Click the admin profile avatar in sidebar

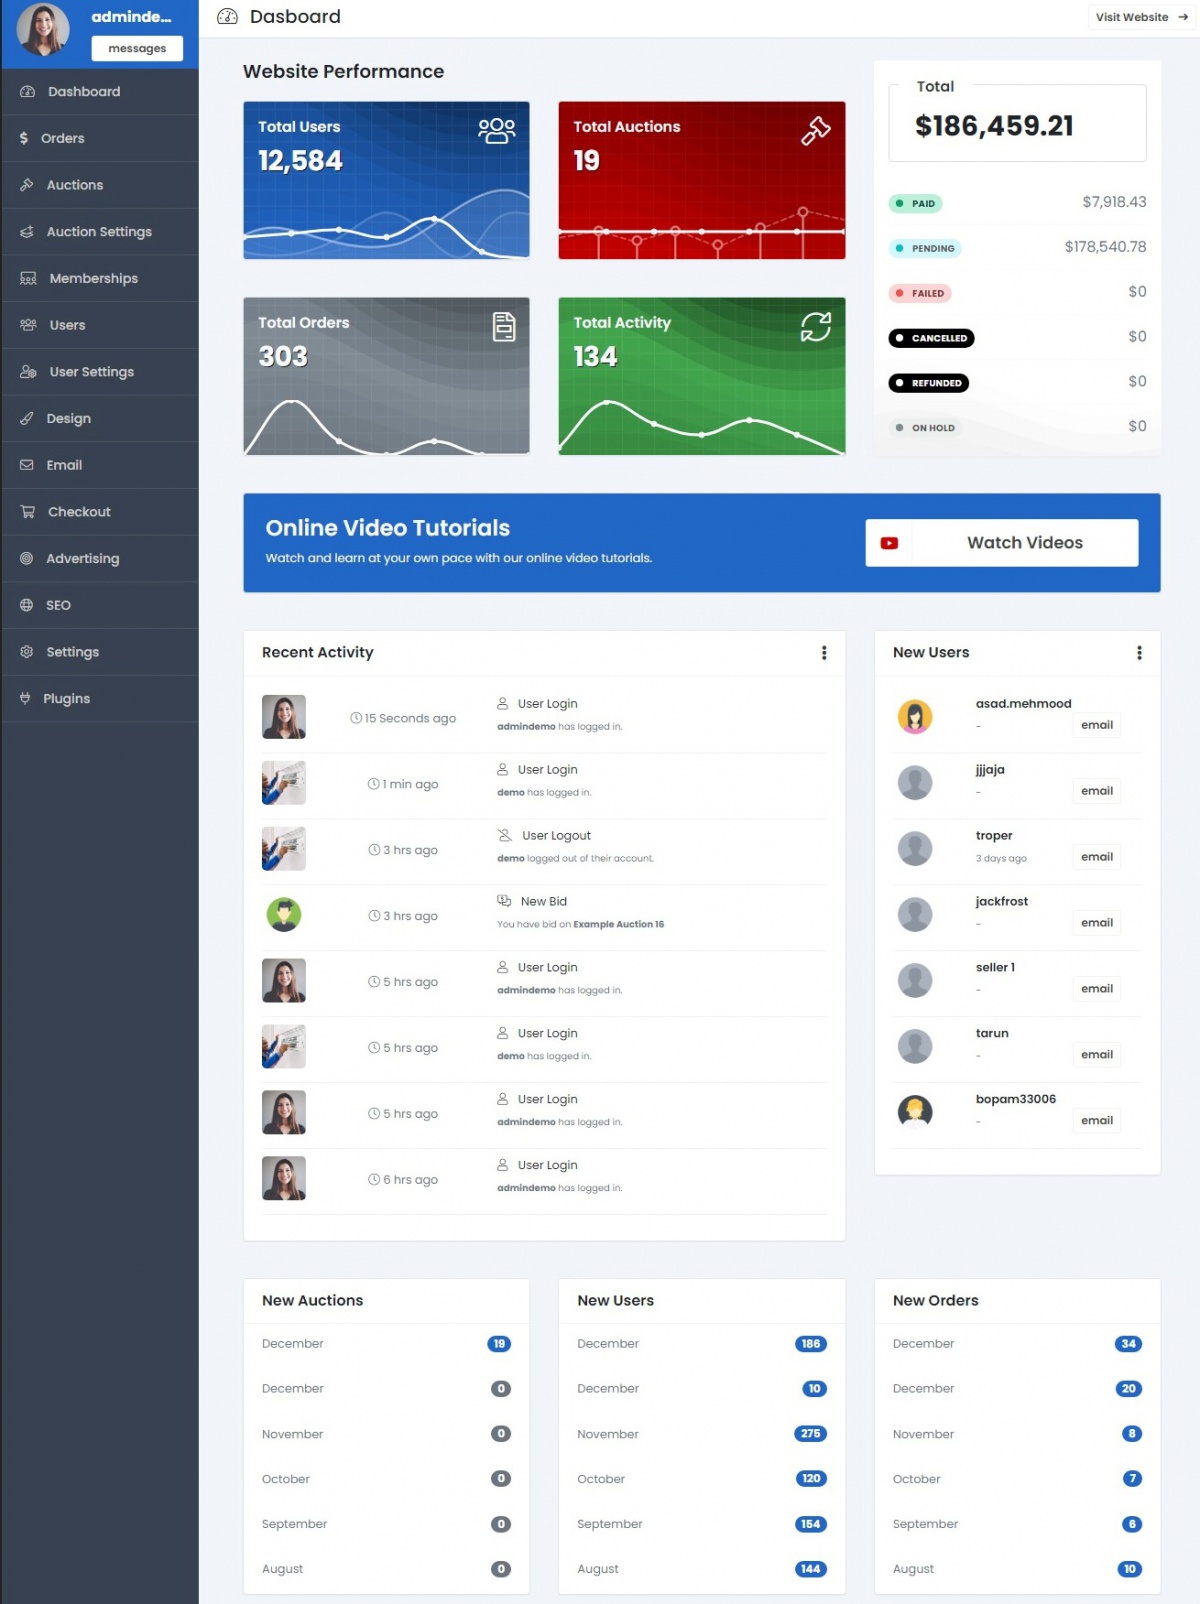(x=43, y=29)
